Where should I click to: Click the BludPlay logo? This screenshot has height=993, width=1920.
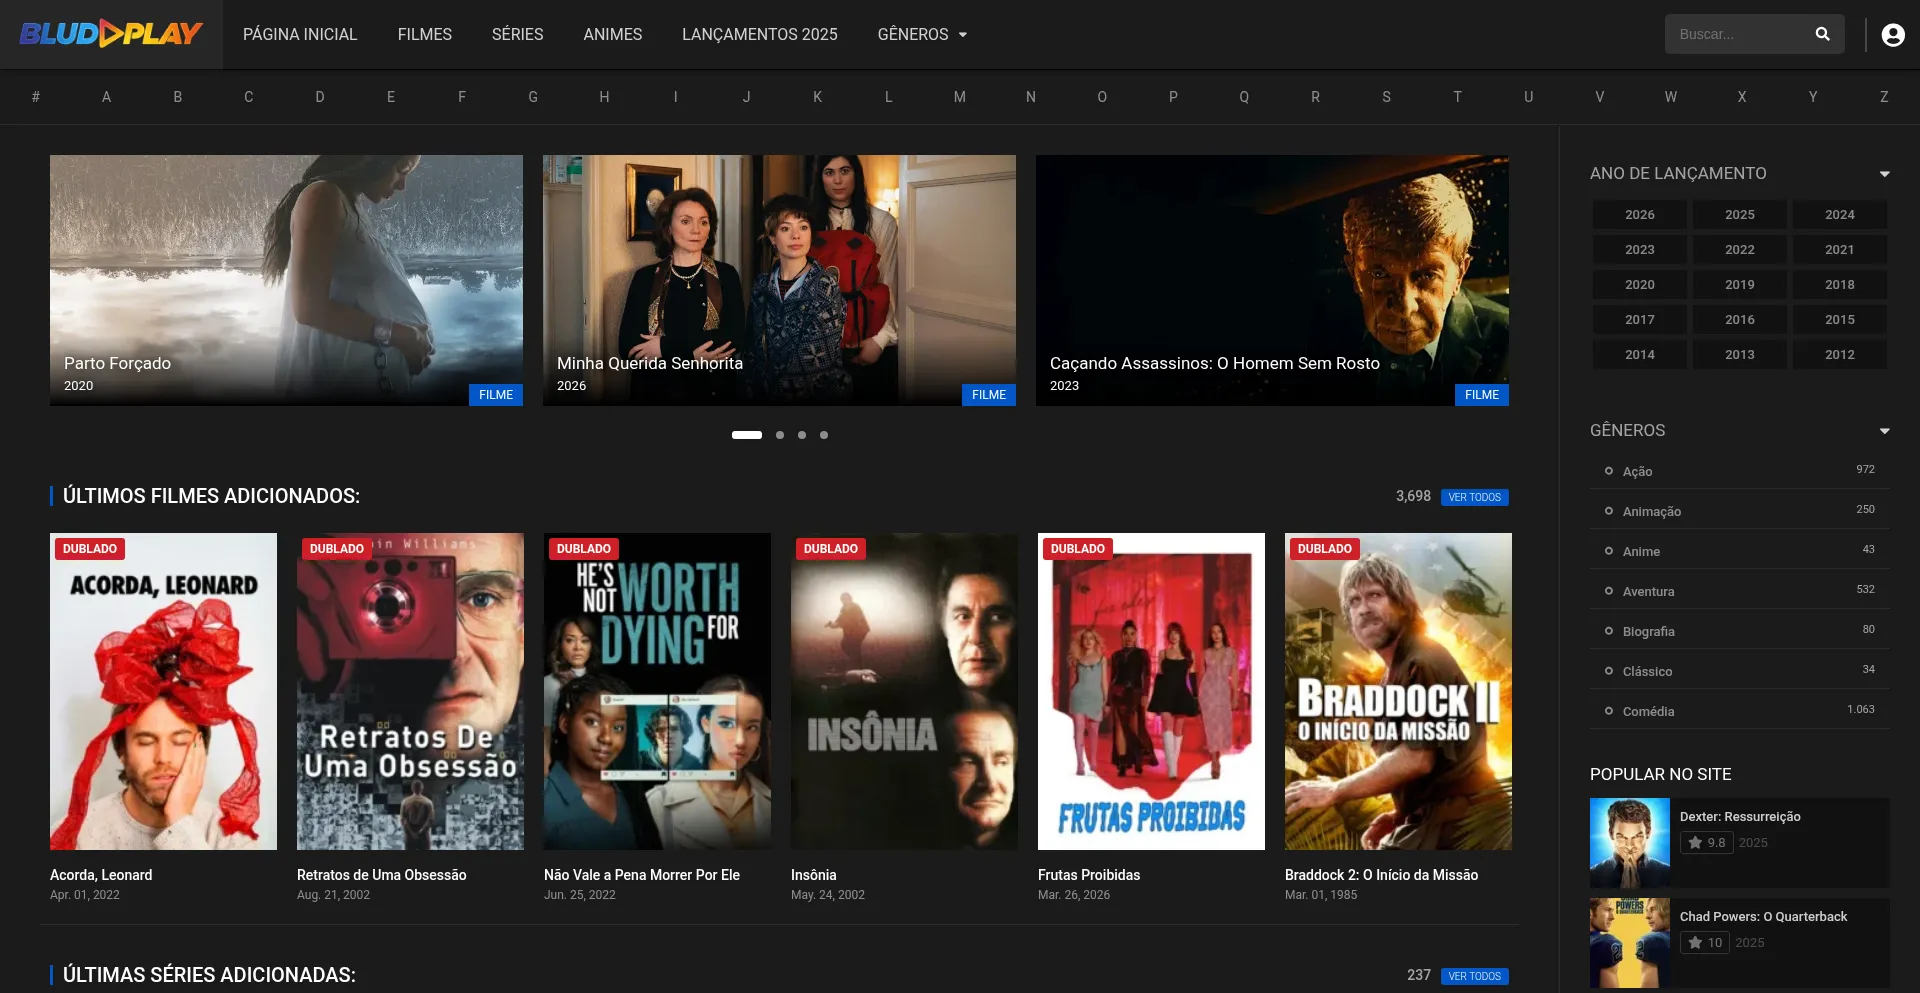coord(111,34)
